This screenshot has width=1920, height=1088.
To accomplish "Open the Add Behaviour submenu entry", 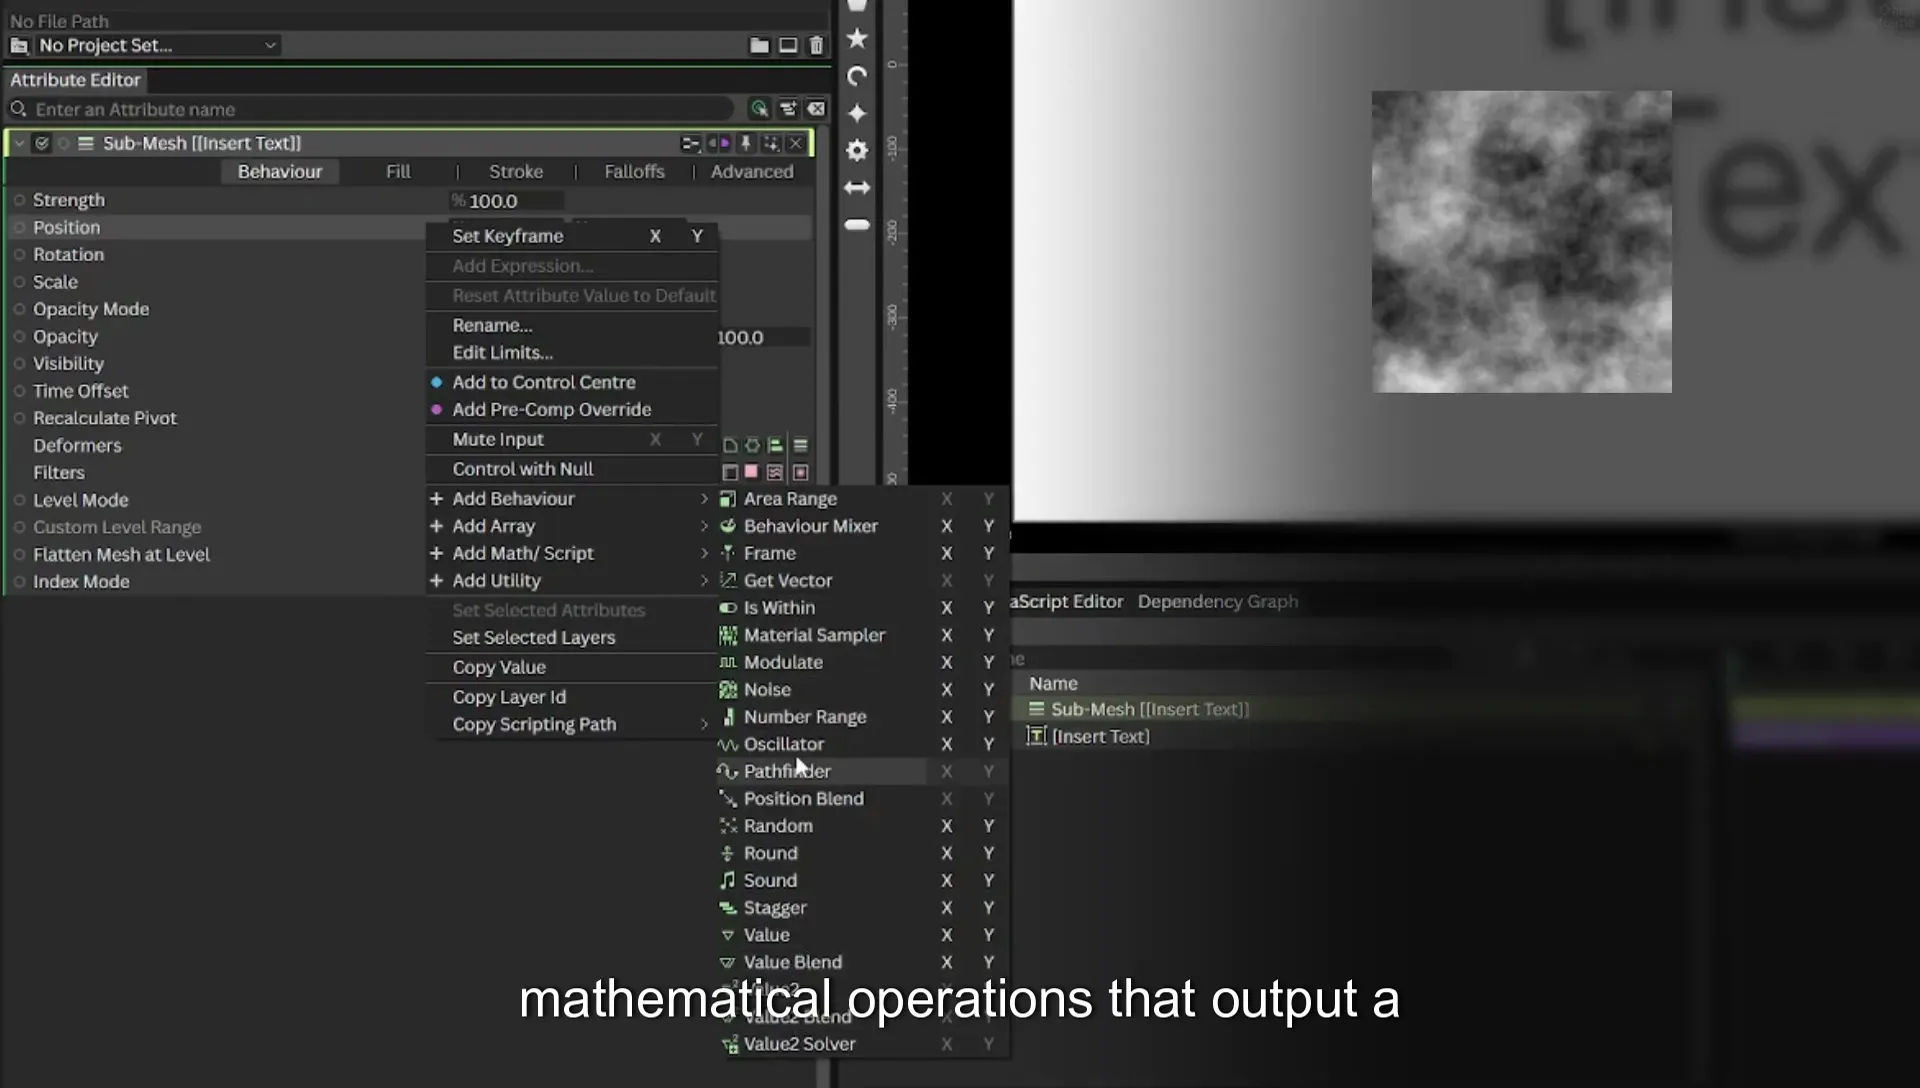I will click(571, 498).
